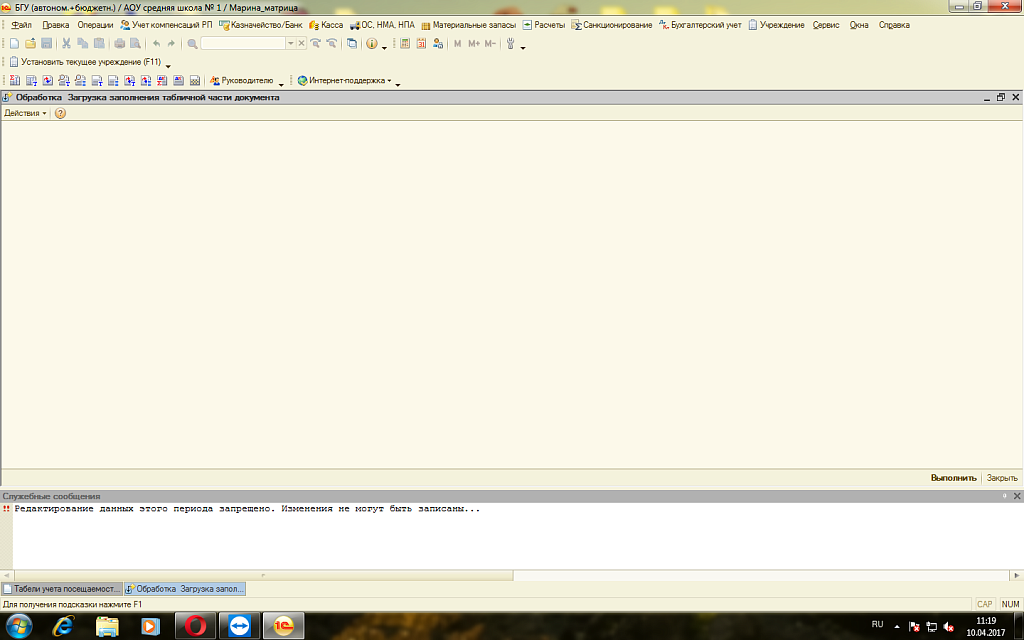Viewport: 1024px width, 640px height.
Task: Click the blue info help icon
Action: point(371,44)
